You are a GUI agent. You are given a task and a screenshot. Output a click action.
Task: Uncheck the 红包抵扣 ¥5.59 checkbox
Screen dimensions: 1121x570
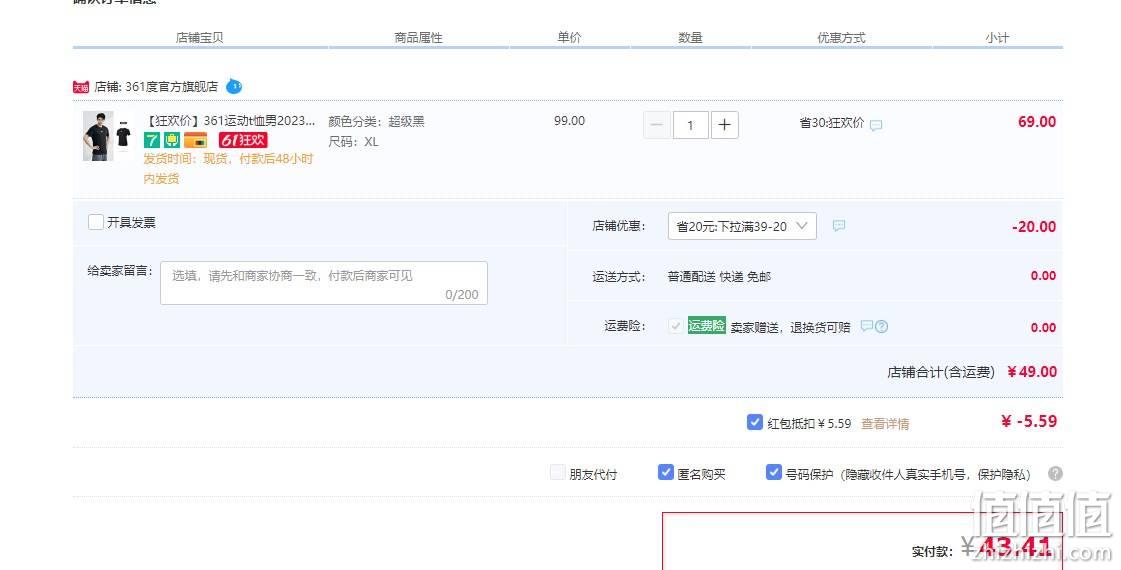pyautogui.click(x=755, y=422)
